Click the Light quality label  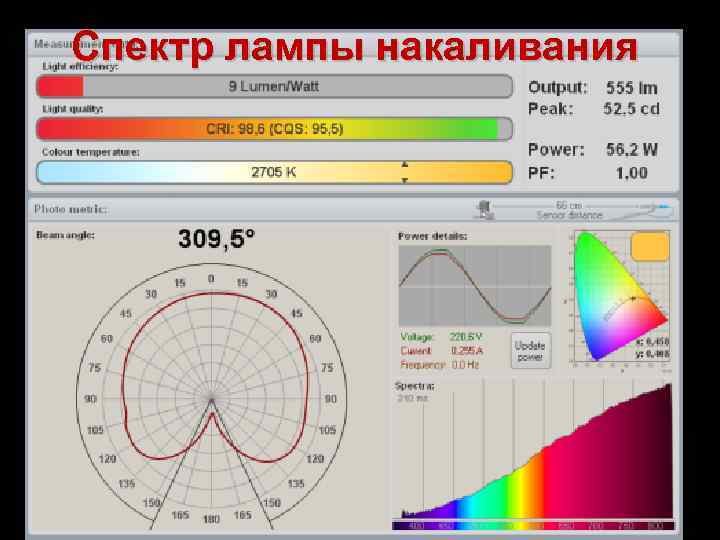(73, 109)
